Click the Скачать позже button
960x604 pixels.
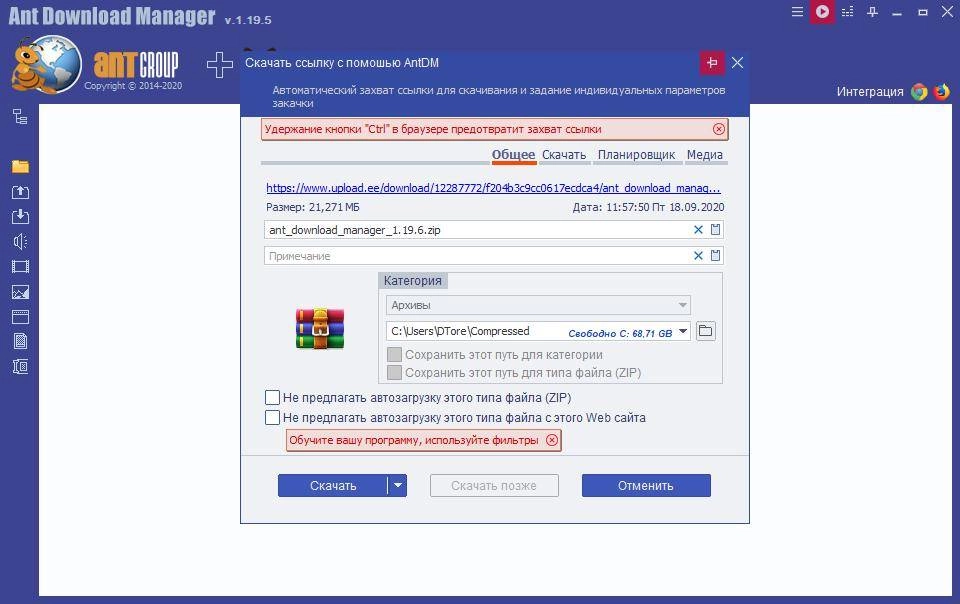(494, 485)
